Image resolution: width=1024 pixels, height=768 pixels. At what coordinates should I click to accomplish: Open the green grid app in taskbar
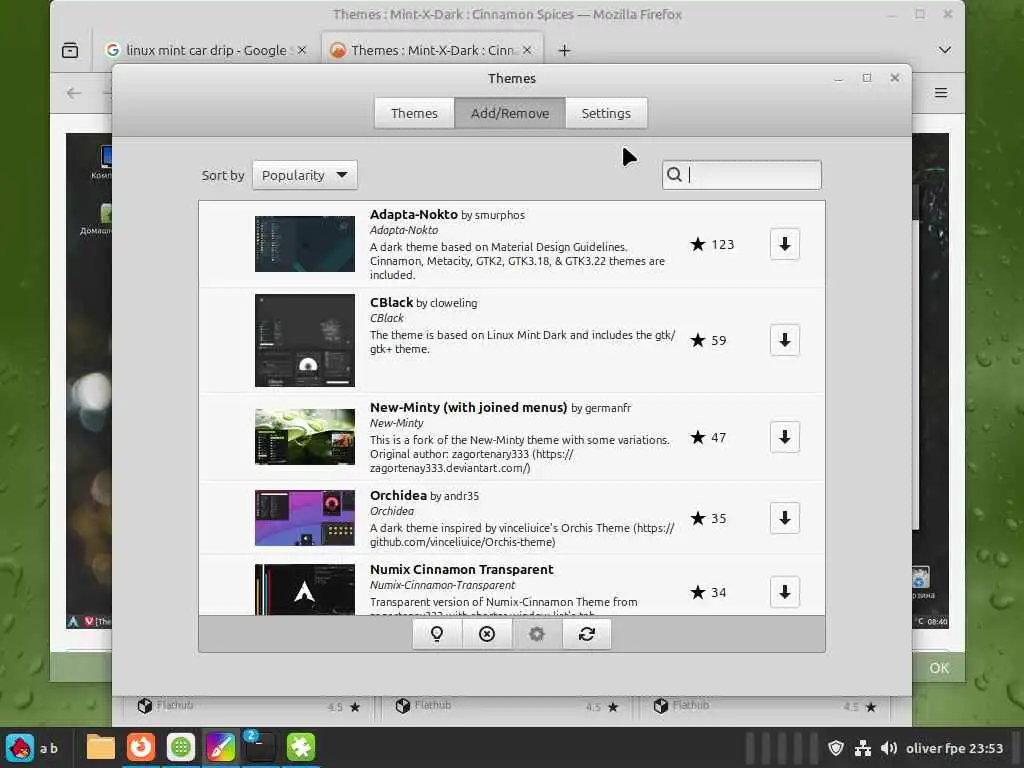pos(181,748)
